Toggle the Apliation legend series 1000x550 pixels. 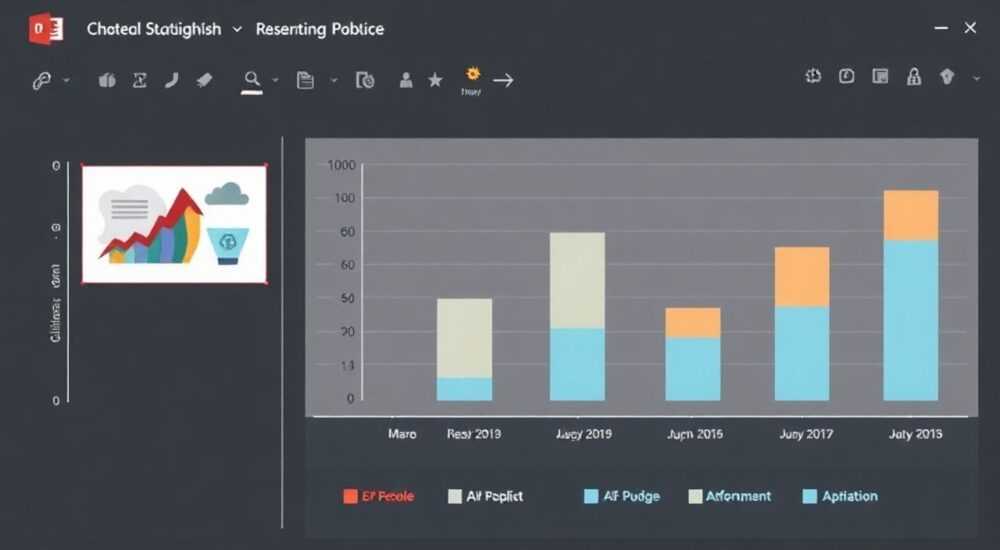pos(840,496)
